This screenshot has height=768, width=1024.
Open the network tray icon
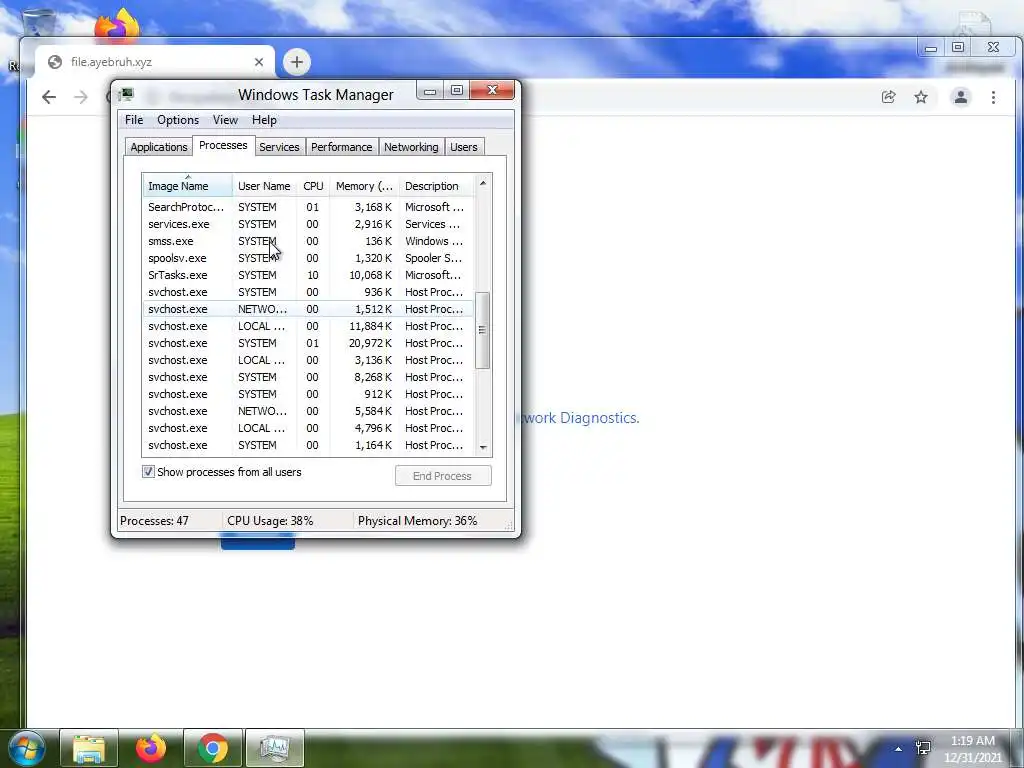pyautogui.click(x=923, y=748)
